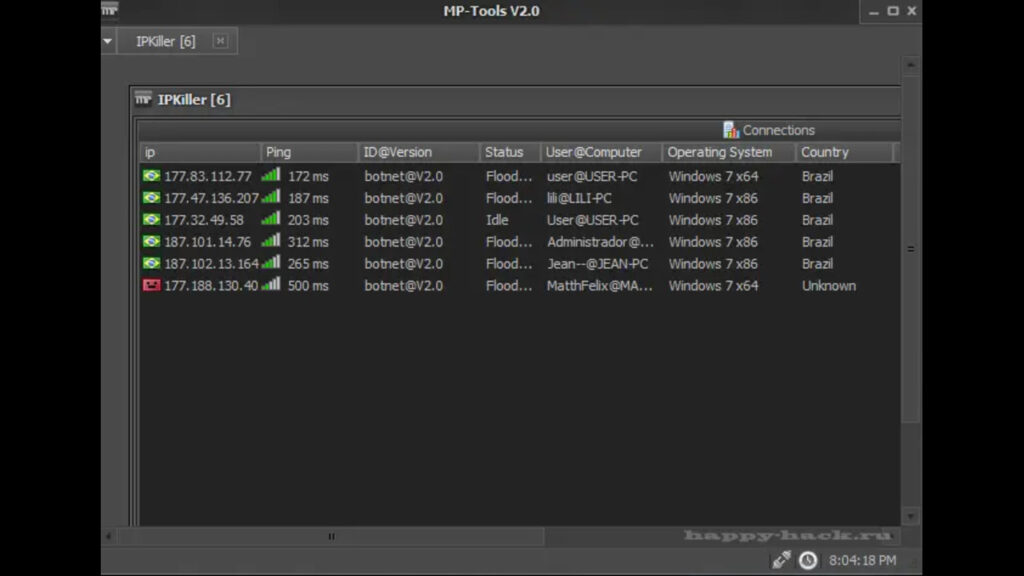
Task: Click Windows 7 x64 in first row
Action: click(713, 176)
